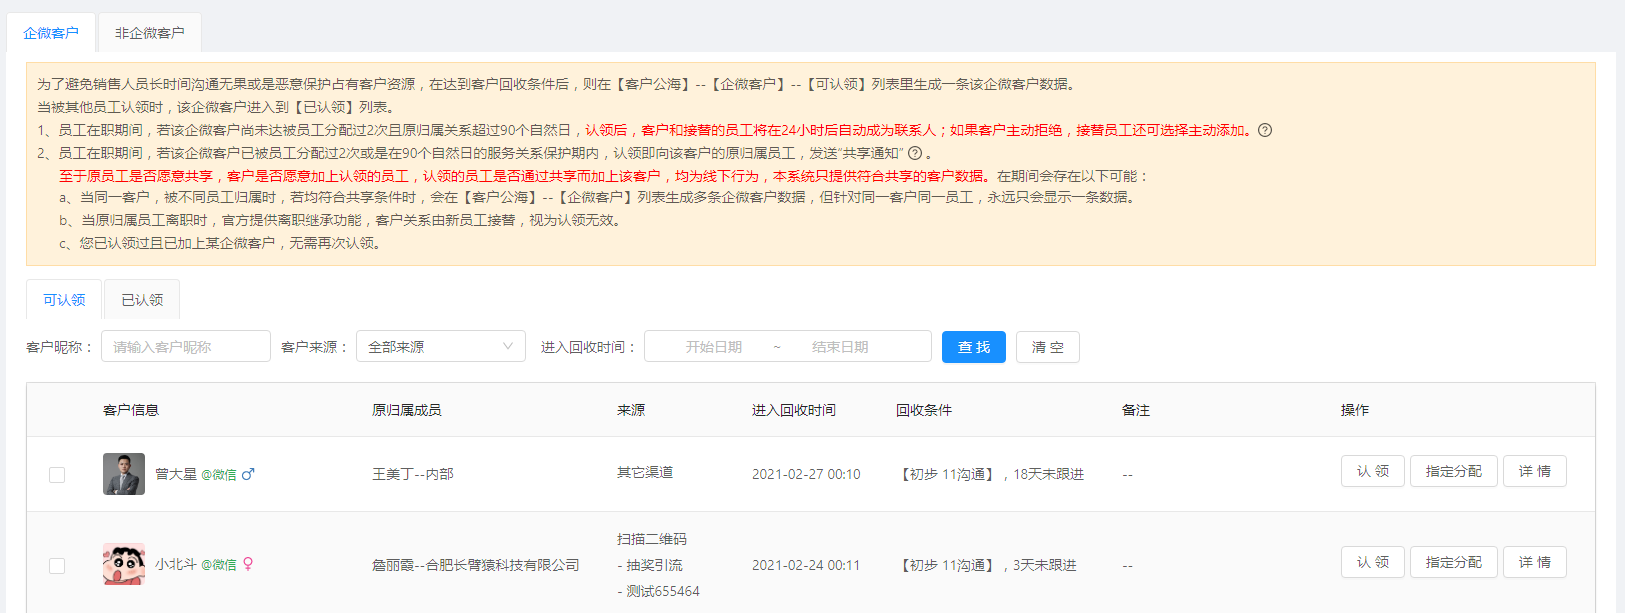
Task: Click the 客户信息 column header
Action: [131, 410]
